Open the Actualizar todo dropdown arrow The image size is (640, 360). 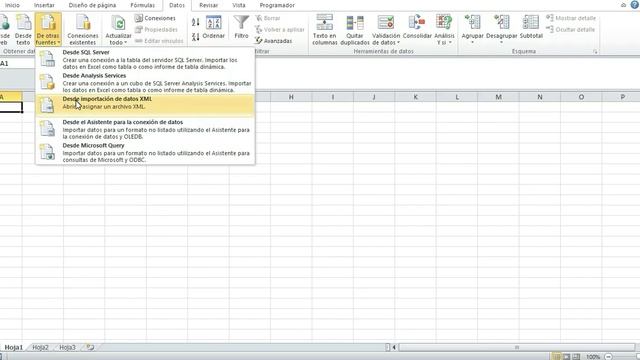click(125, 42)
